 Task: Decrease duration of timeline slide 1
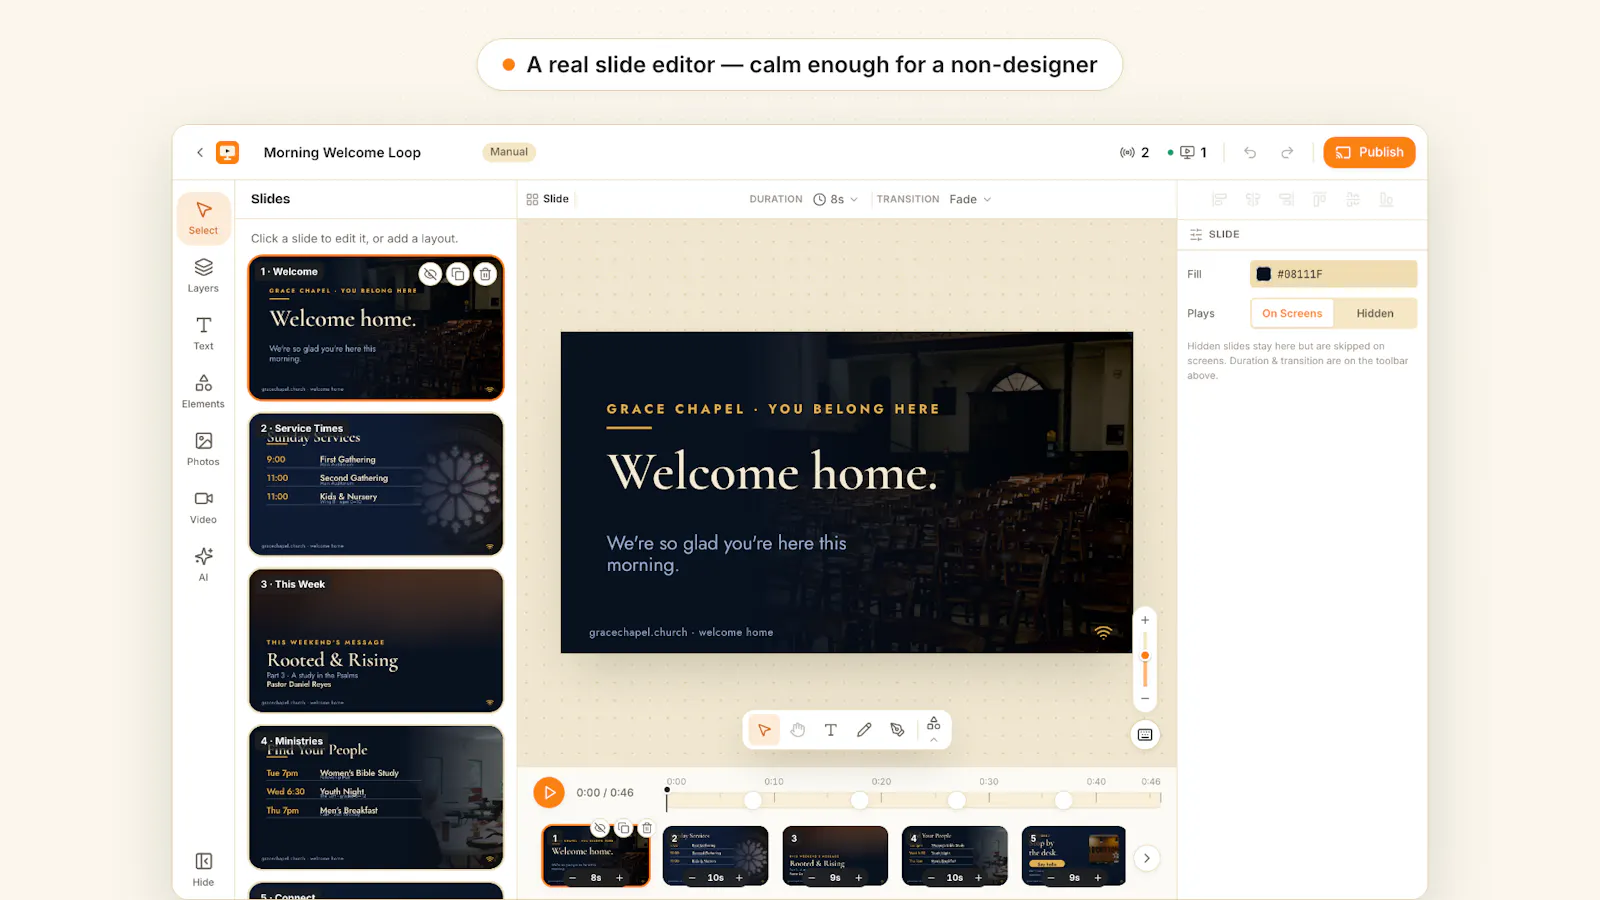click(572, 878)
